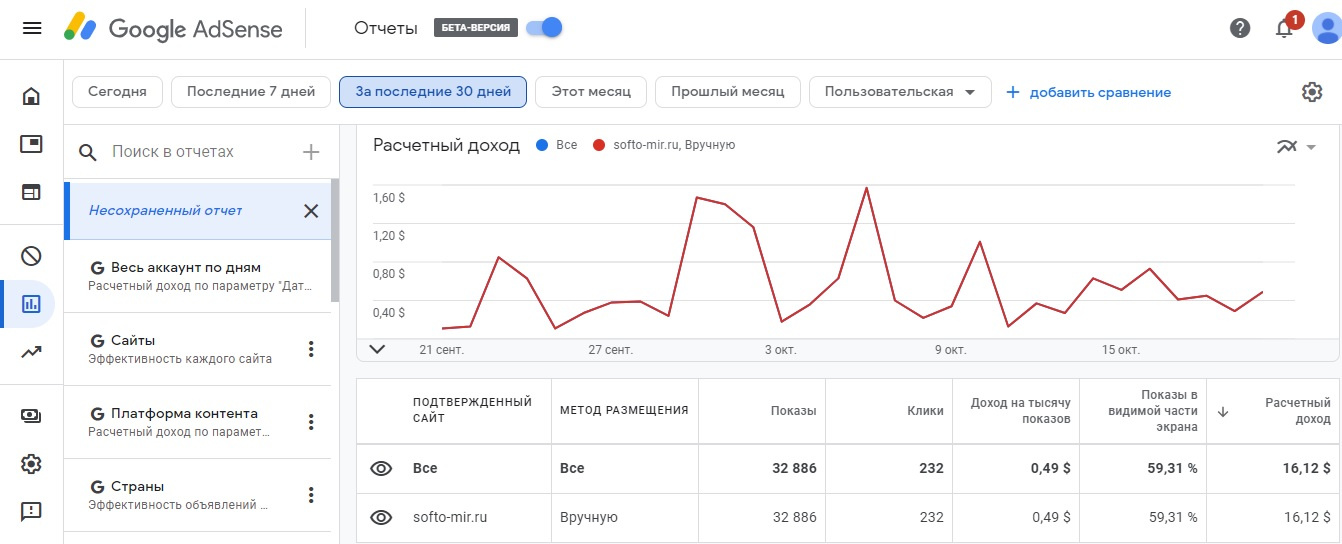
Task: Toggle visibility eye for the 'Все' row
Action: (x=380, y=468)
